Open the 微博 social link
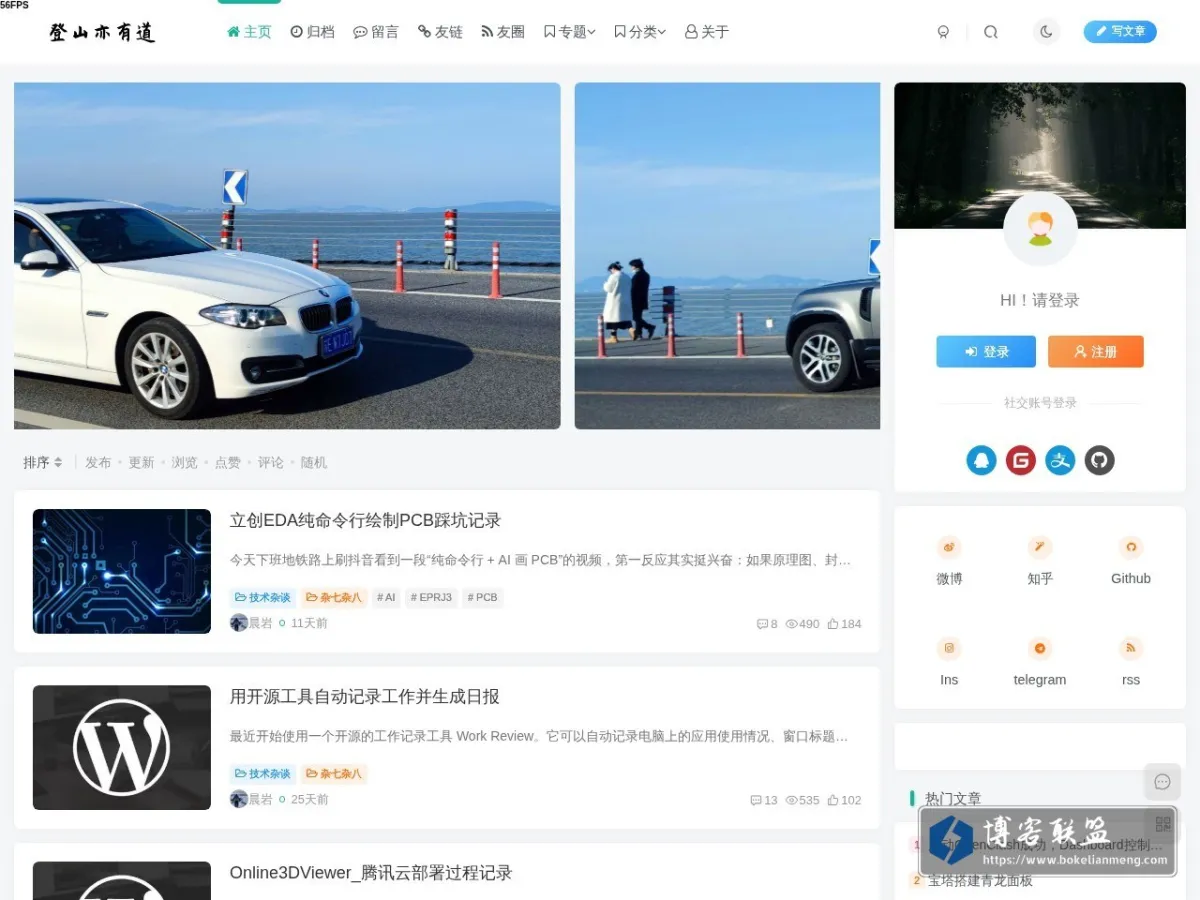This screenshot has height=900, width=1200. (x=949, y=561)
